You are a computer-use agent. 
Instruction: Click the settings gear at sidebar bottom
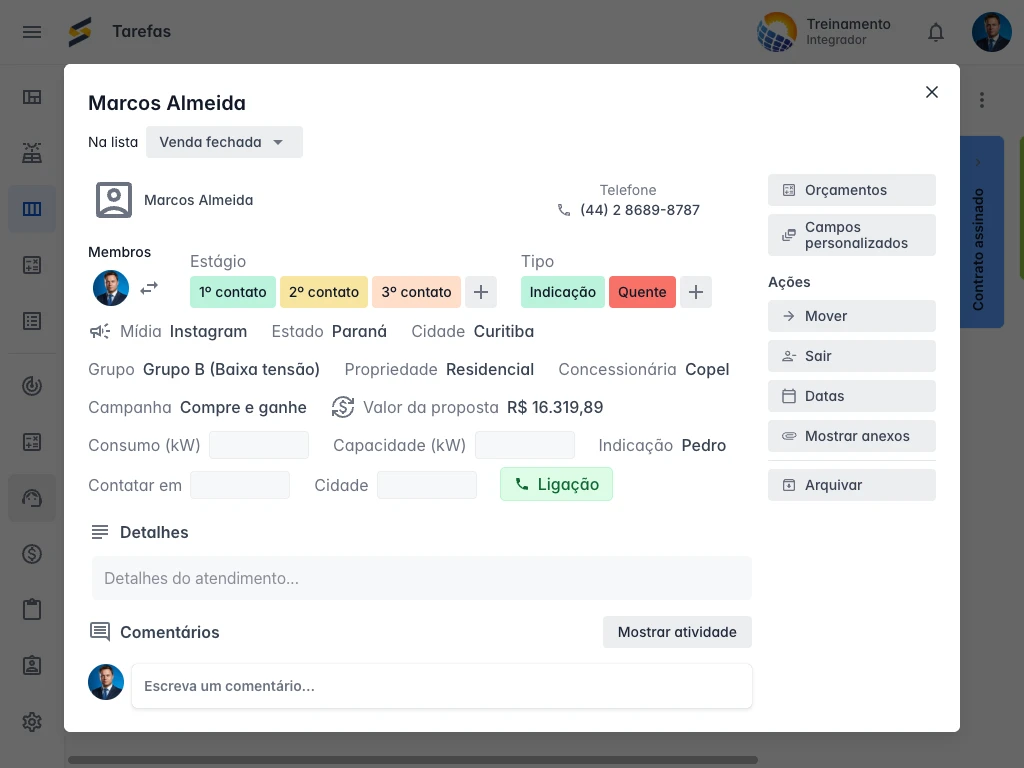coord(32,721)
